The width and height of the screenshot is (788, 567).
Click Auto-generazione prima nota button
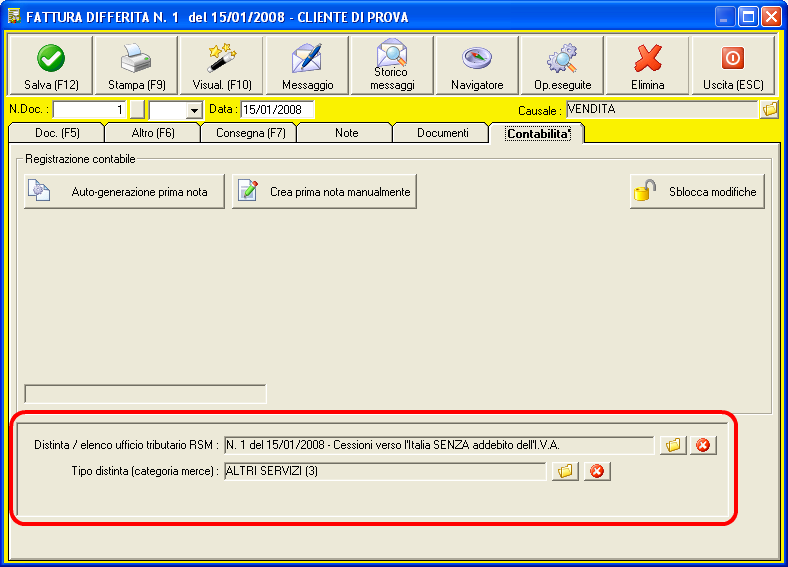[x=124, y=192]
